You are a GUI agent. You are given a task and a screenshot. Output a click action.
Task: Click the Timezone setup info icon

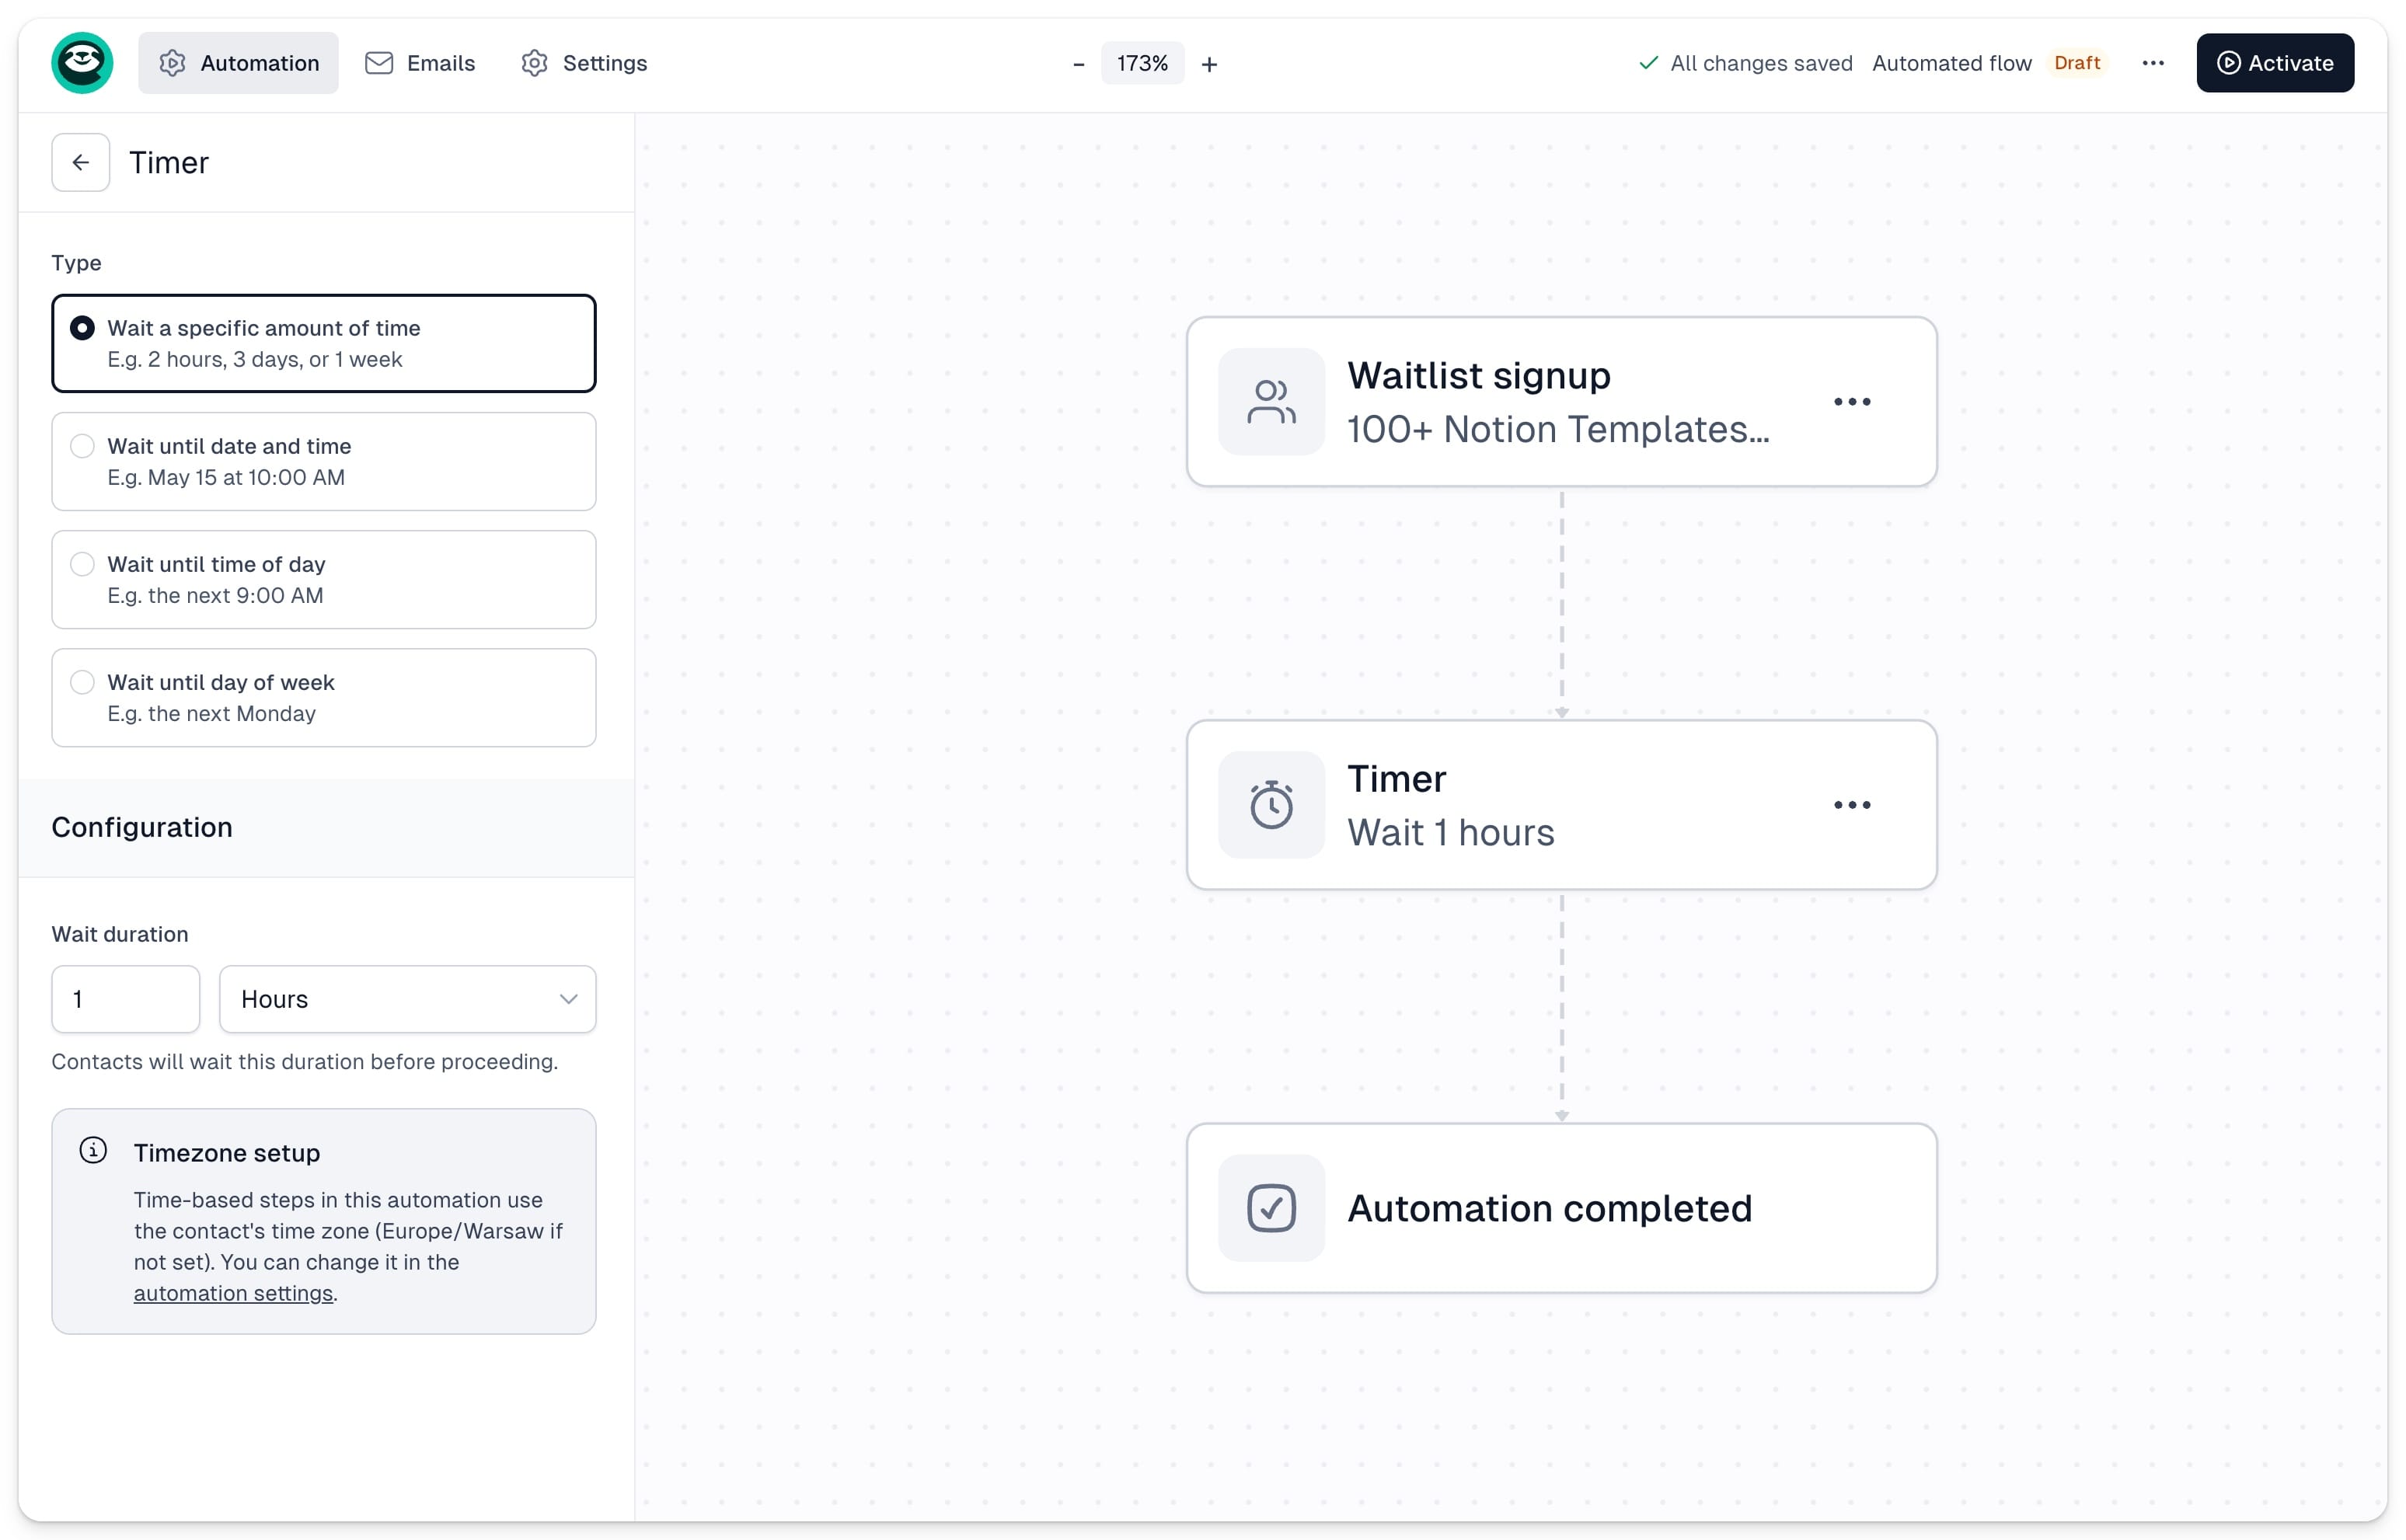coord(93,1150)
